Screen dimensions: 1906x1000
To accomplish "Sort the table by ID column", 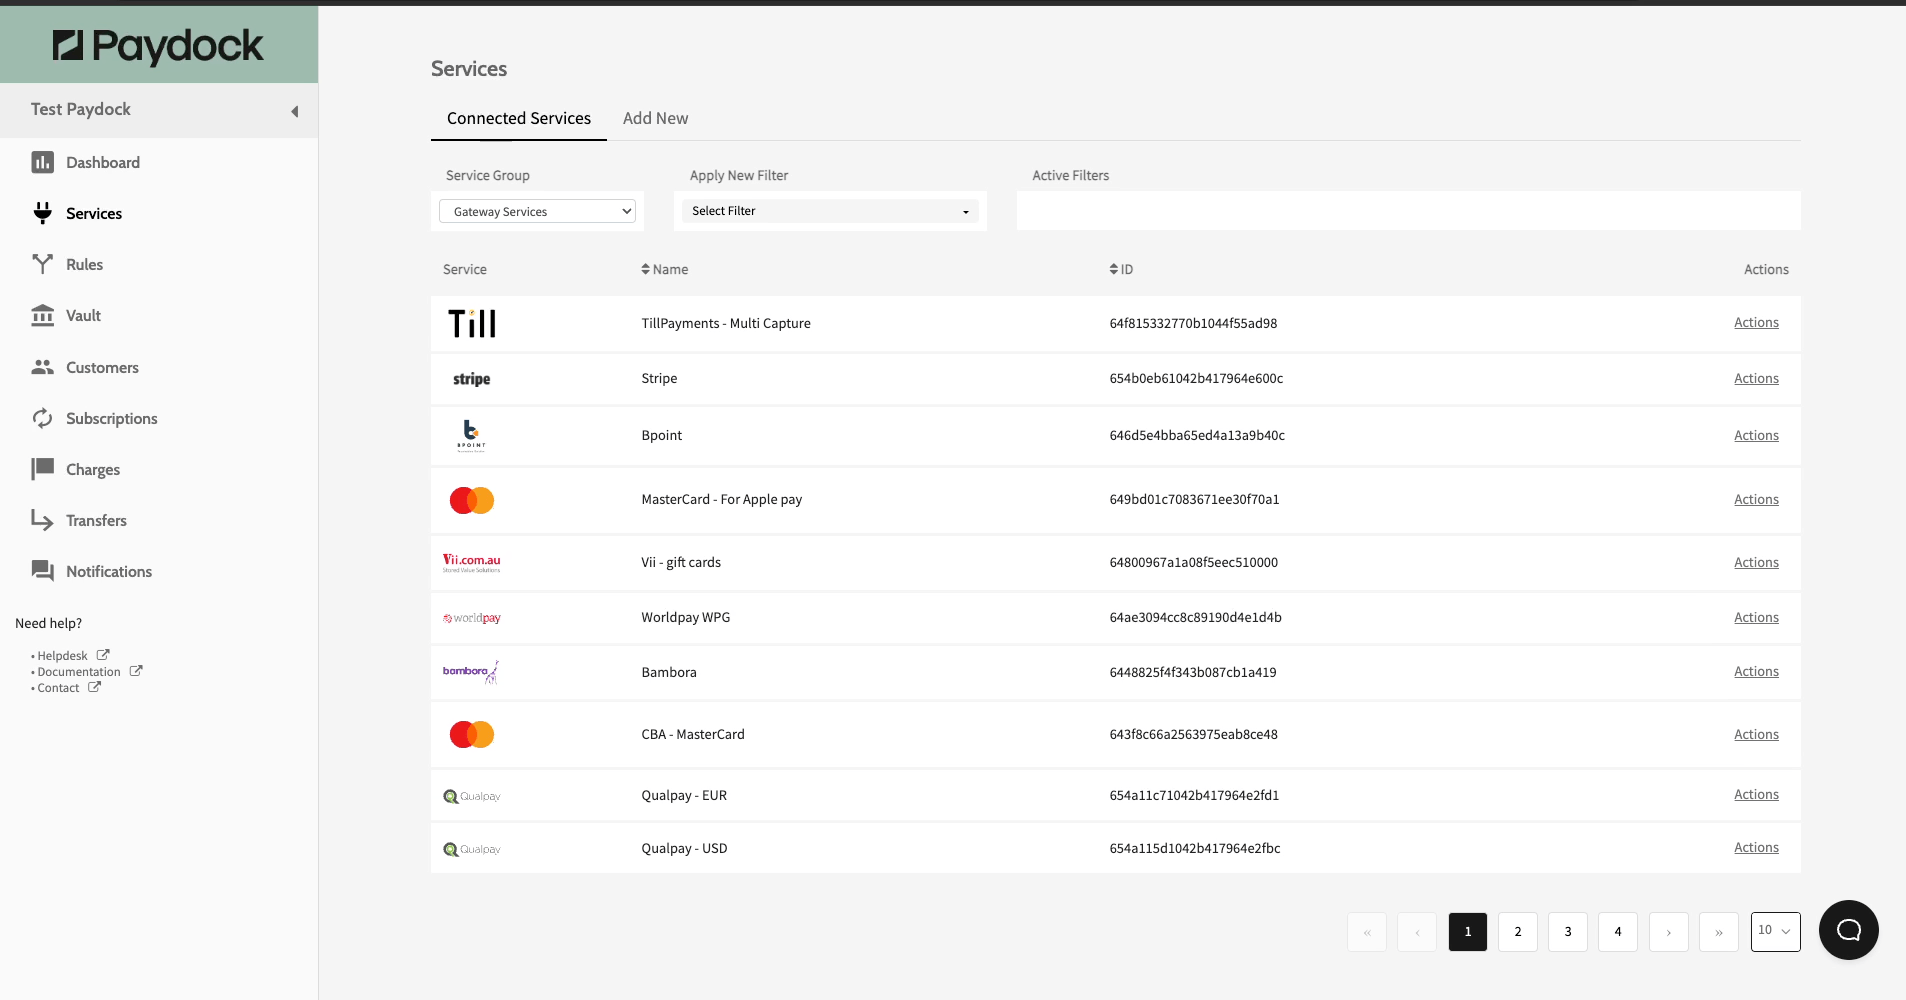I will point(1121,269).
